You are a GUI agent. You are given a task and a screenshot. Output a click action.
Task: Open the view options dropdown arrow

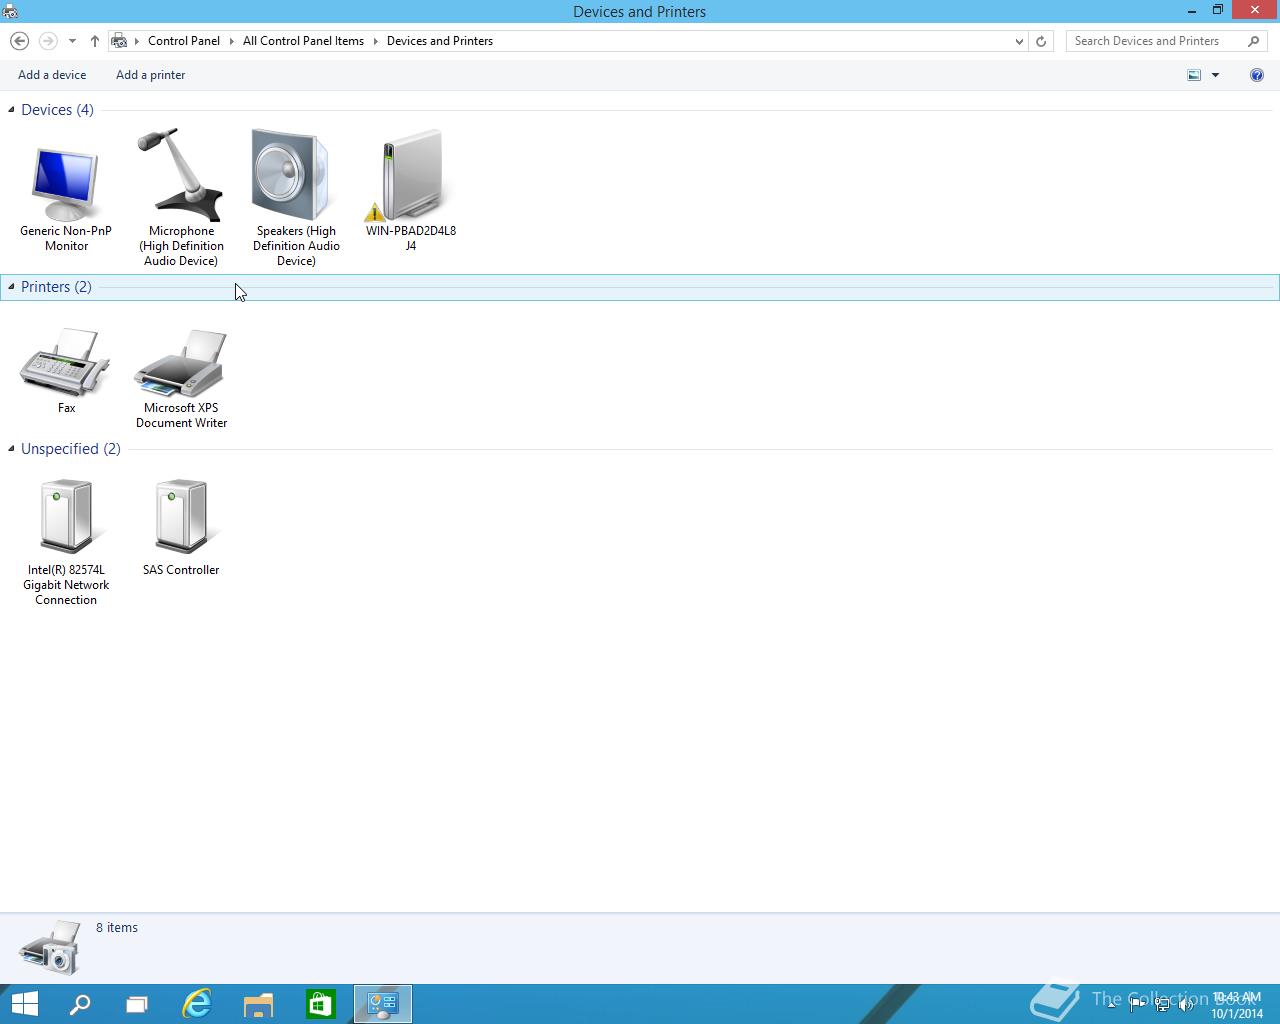tap(1216, 75)
